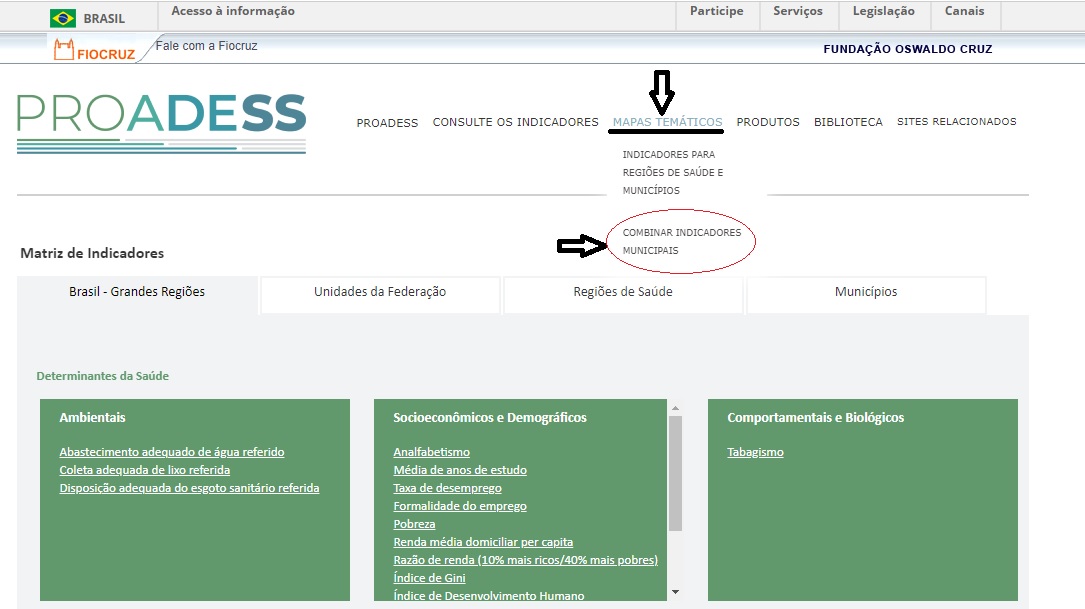The width and height of the screenshot is (1085, 609).
Task: Open Índice de Desenvolvimento Humano link
Action: [489, 596]
